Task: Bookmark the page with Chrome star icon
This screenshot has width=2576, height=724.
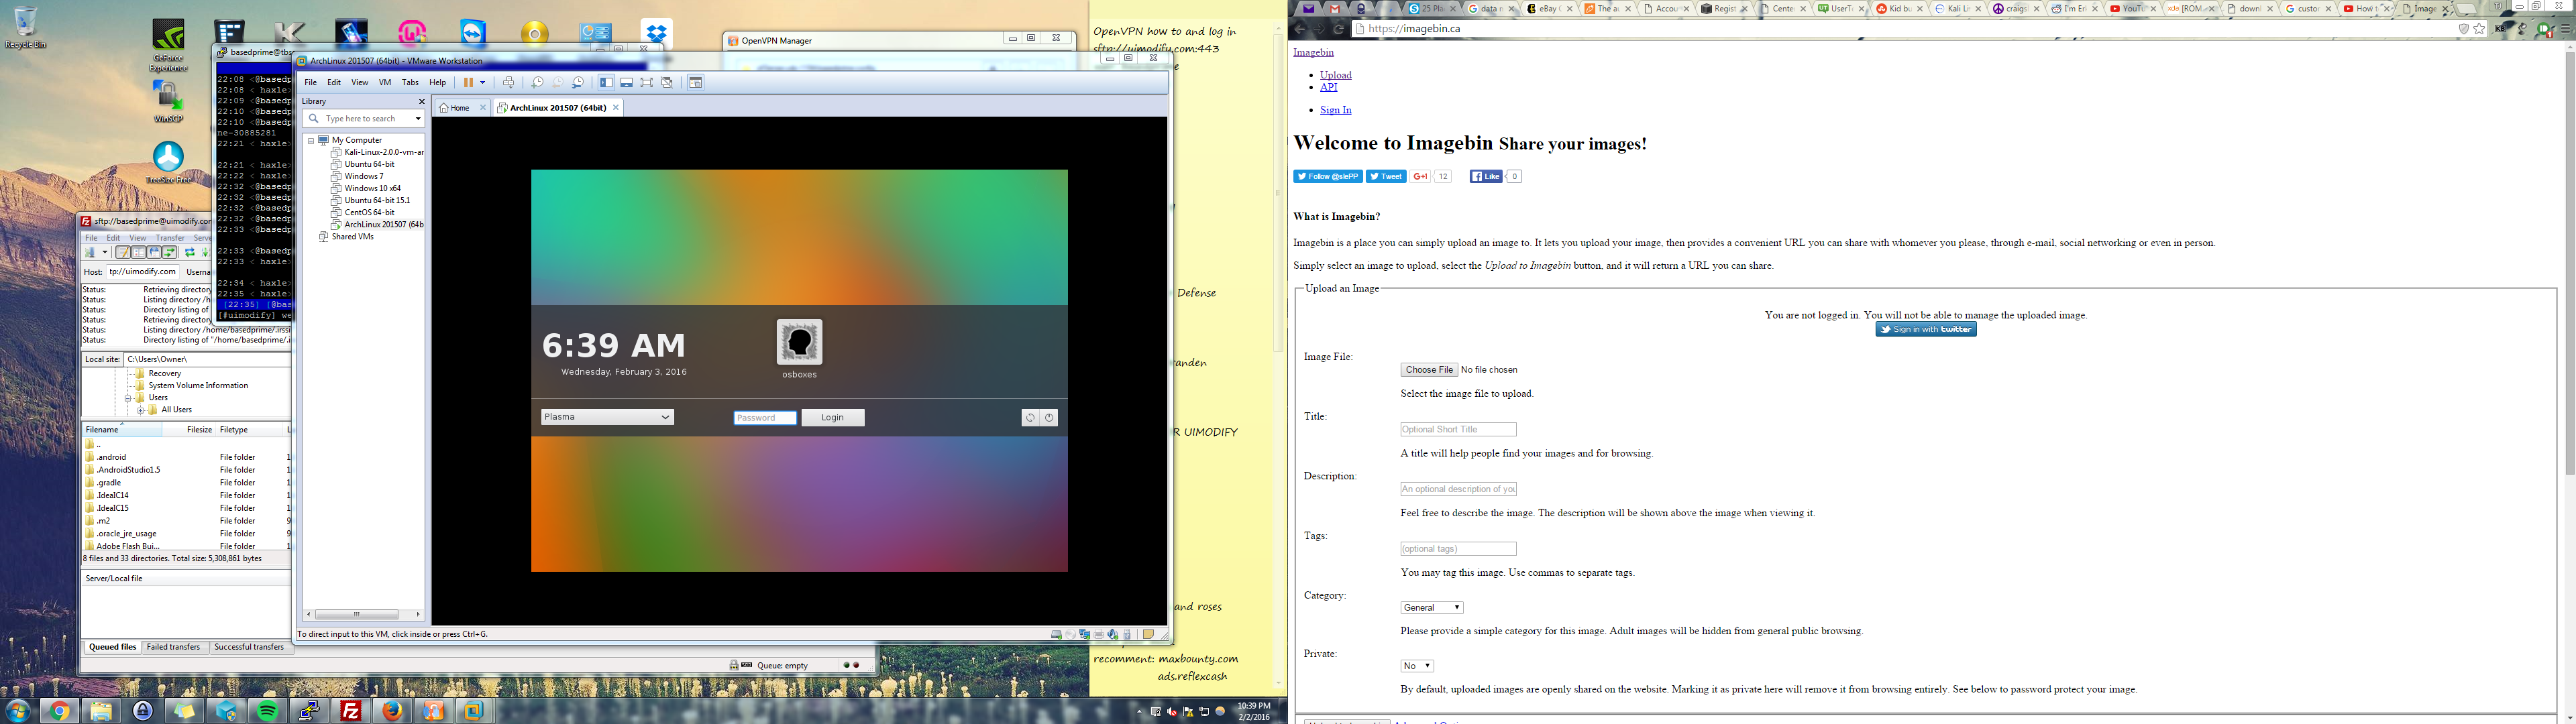Action: [x=2479, y=29]
